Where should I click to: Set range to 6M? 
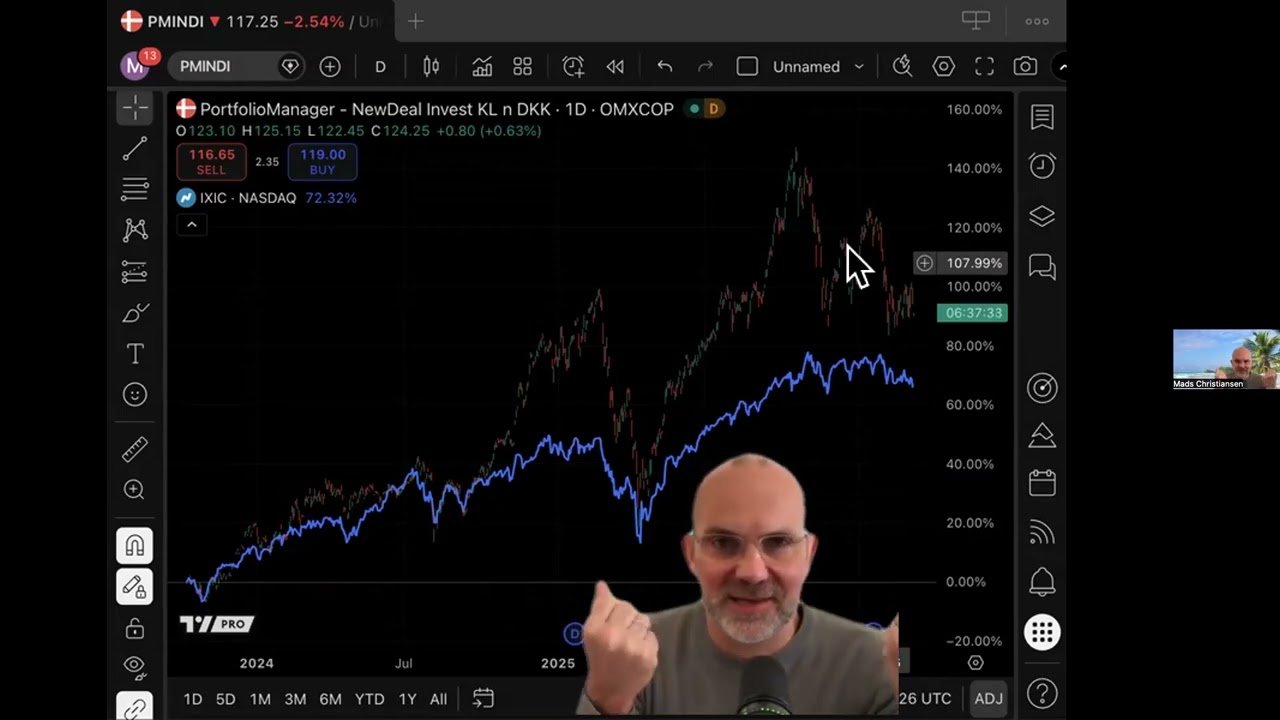330,699
